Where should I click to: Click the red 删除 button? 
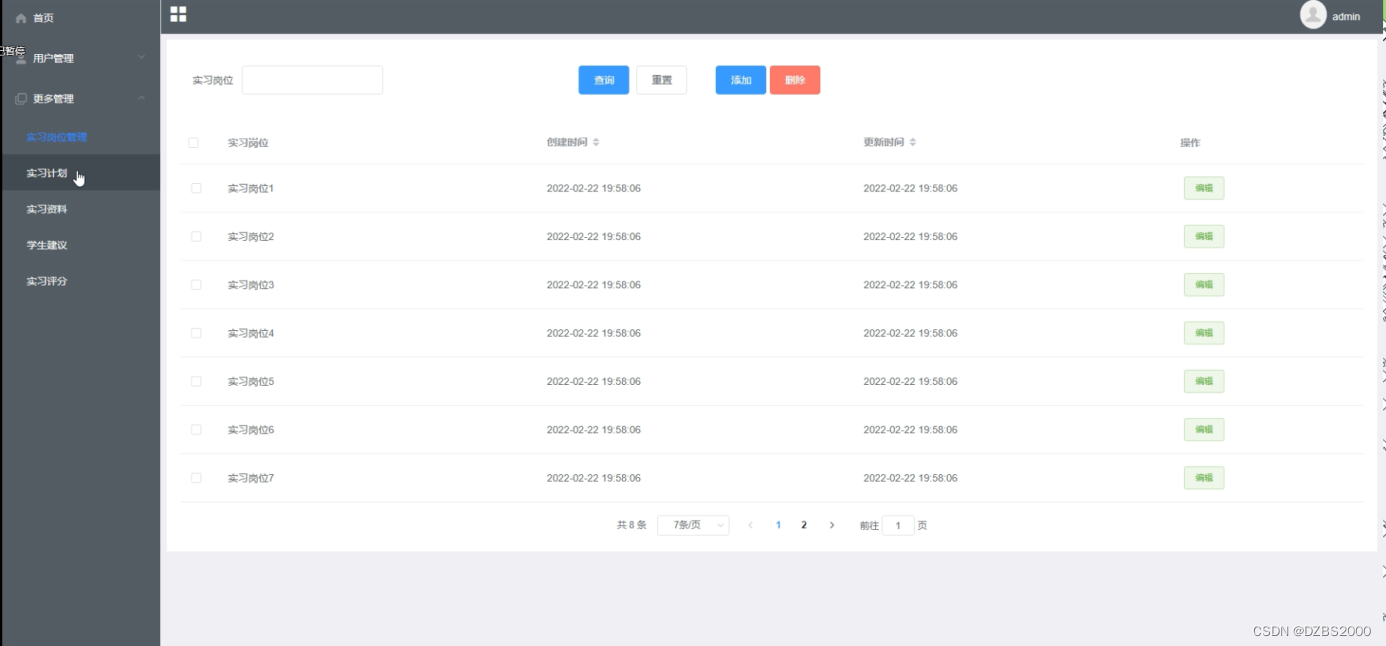[x=795, y=80]
